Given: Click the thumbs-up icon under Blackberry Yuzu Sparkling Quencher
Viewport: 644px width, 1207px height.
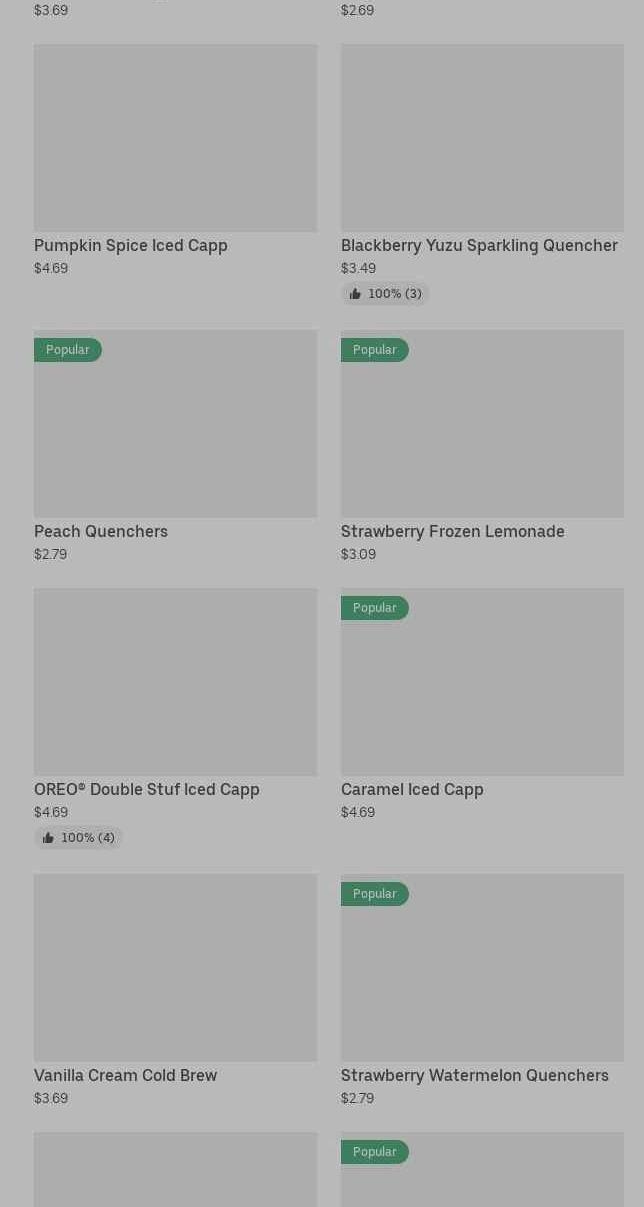Looking at the screenshot, I should tap(355, 294).
